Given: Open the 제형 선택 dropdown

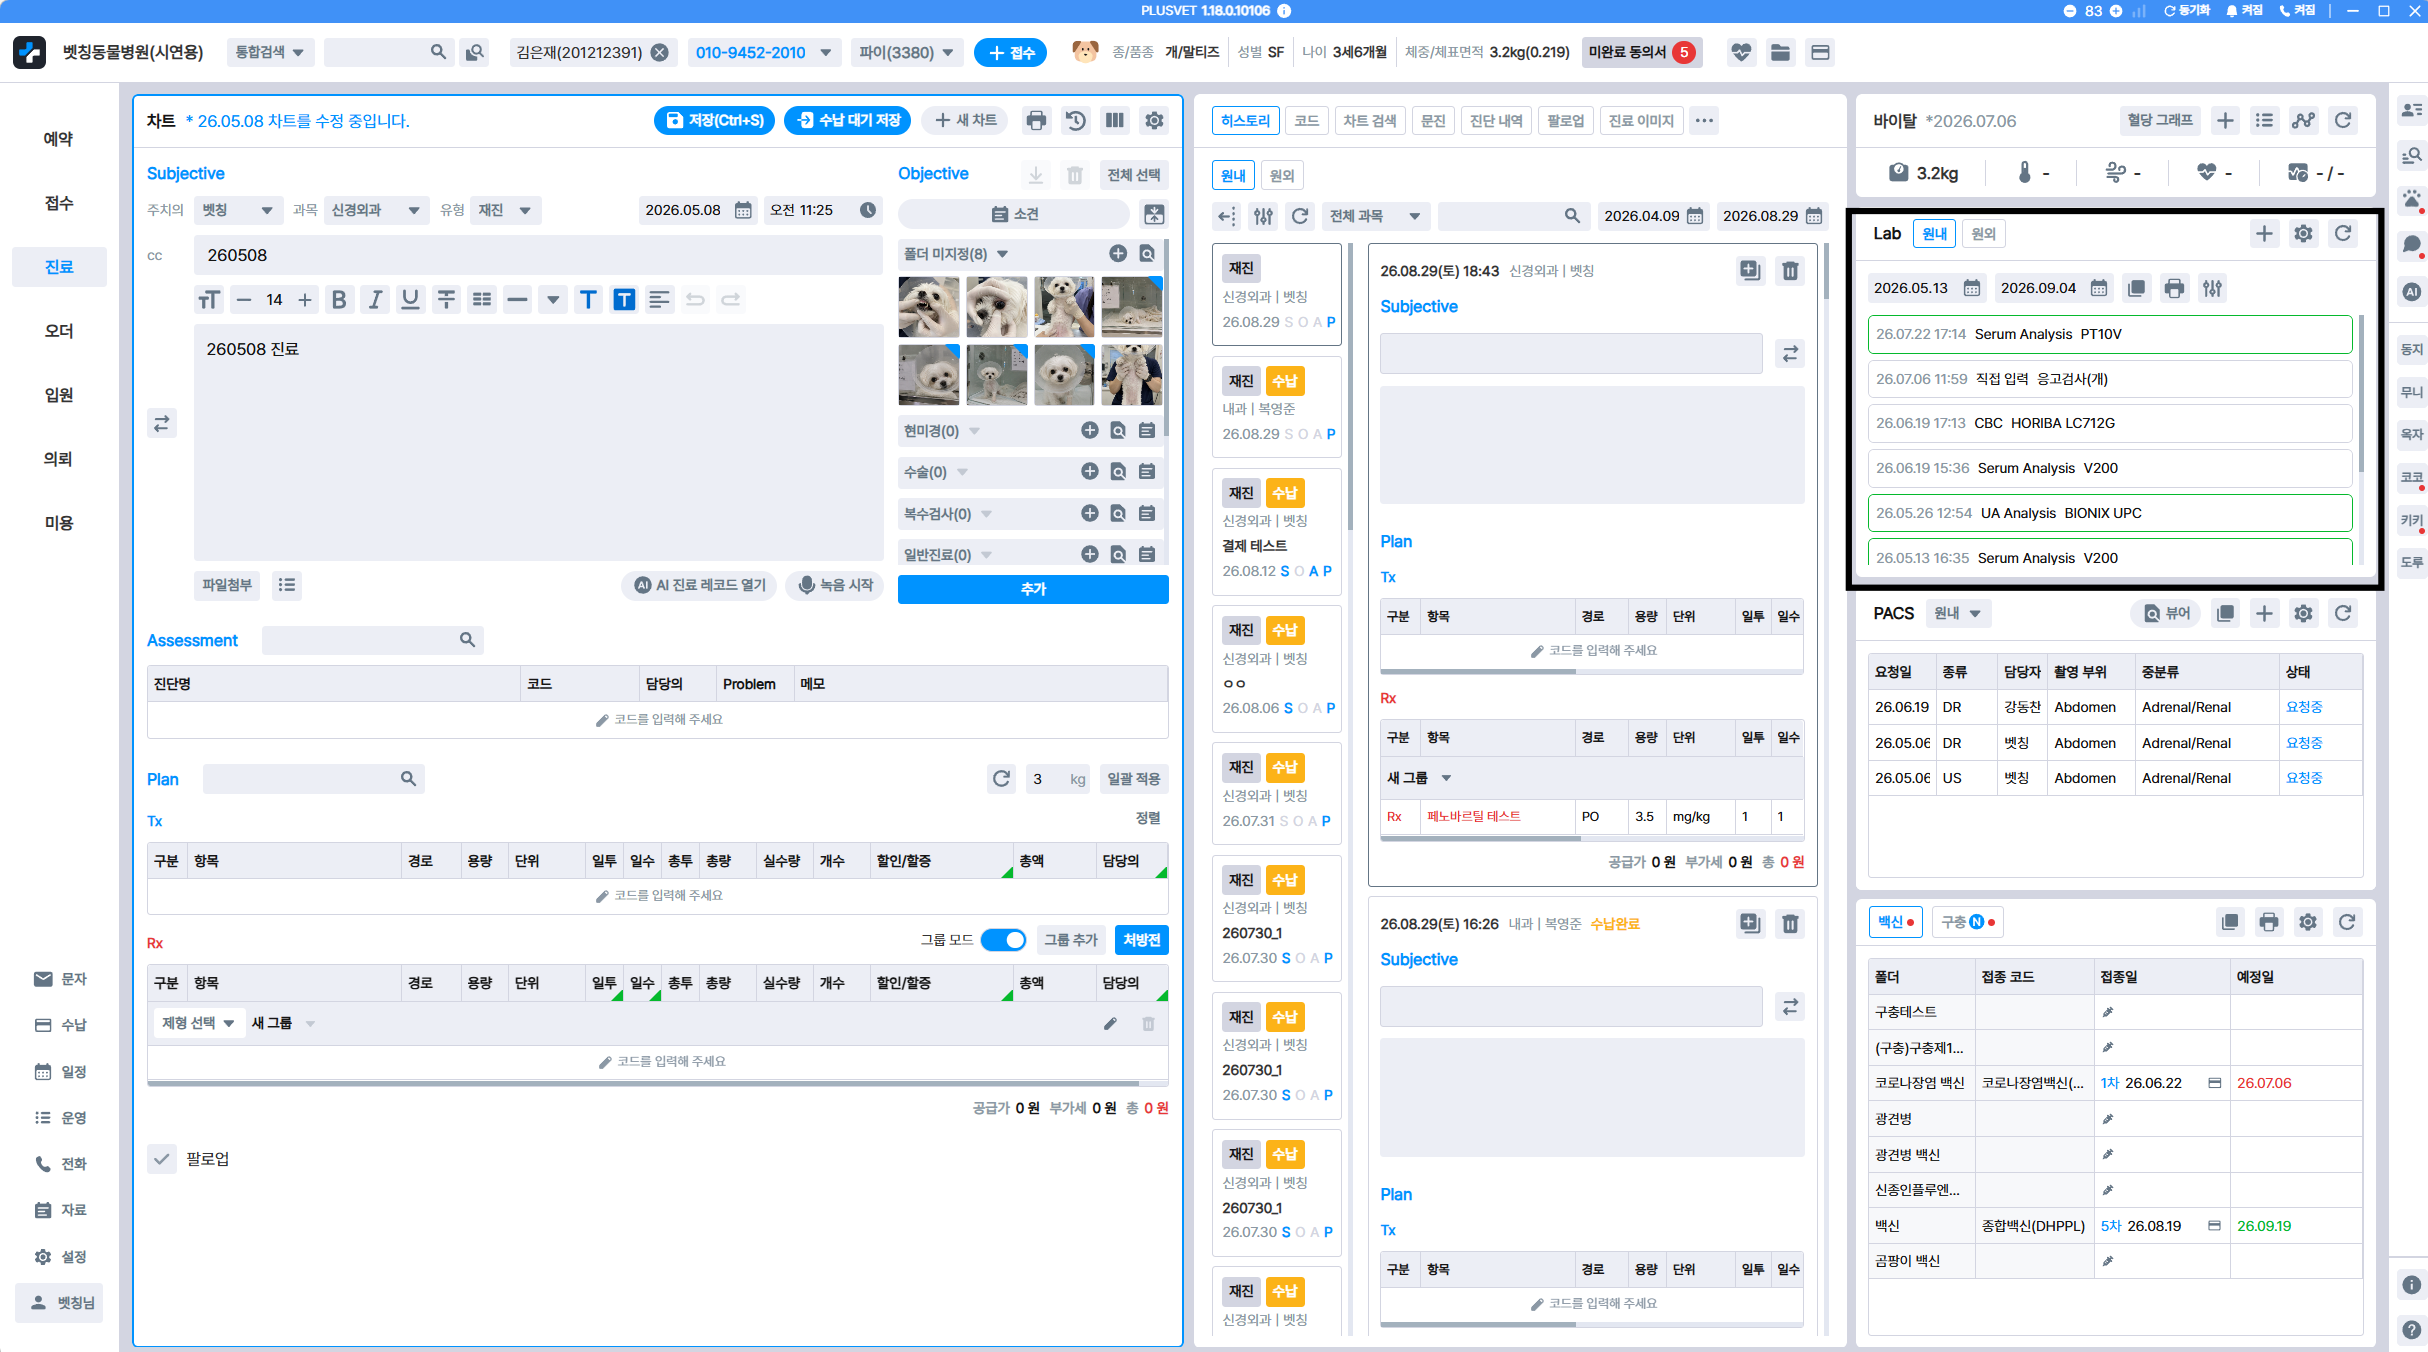Looking at the screenshot, I should [198, 1023].
